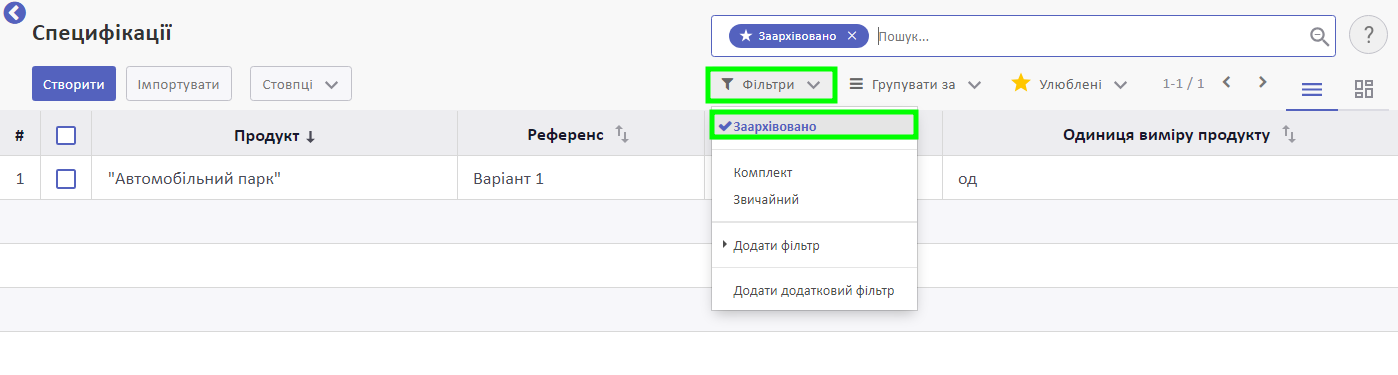Check the box for "Автомобільний парк" row
This screenshot has width=1398, height=375.
tap(66, 179)
